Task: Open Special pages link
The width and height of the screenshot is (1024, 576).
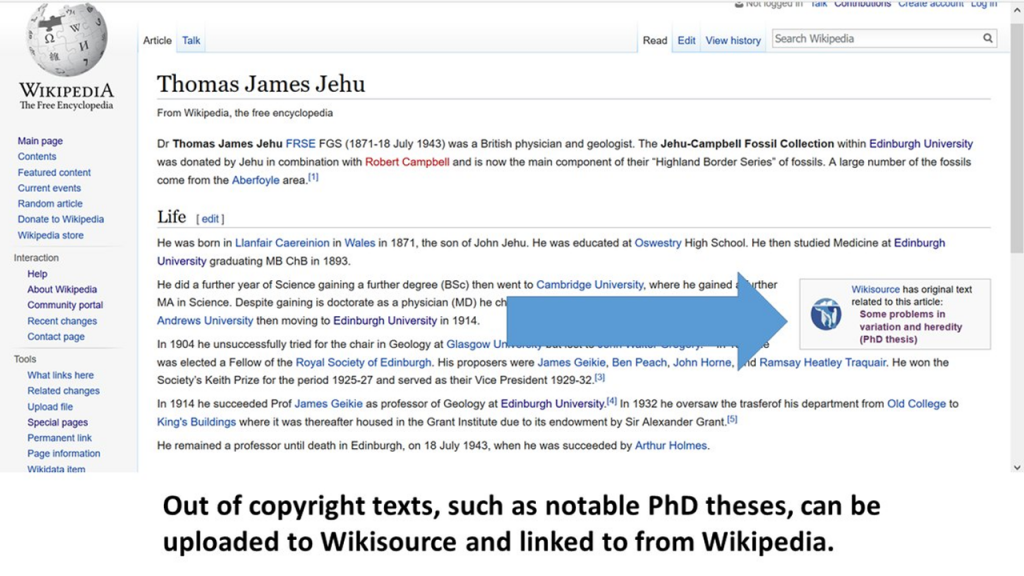Action: (57, 422)
